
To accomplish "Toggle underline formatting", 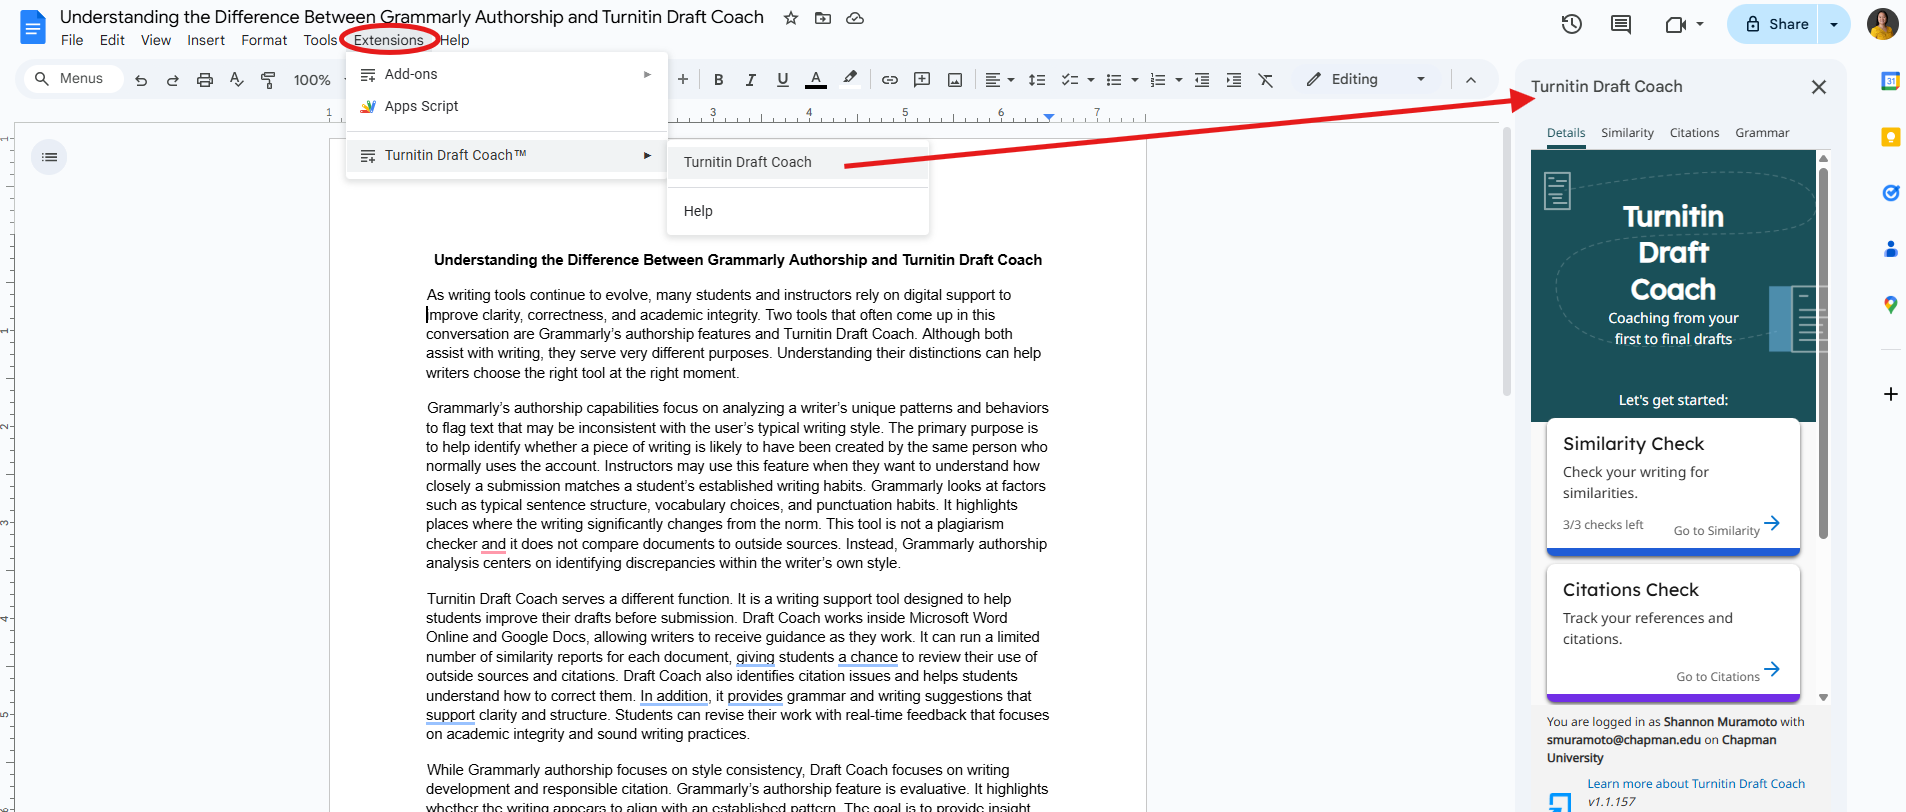I will (x=782, y=80).
